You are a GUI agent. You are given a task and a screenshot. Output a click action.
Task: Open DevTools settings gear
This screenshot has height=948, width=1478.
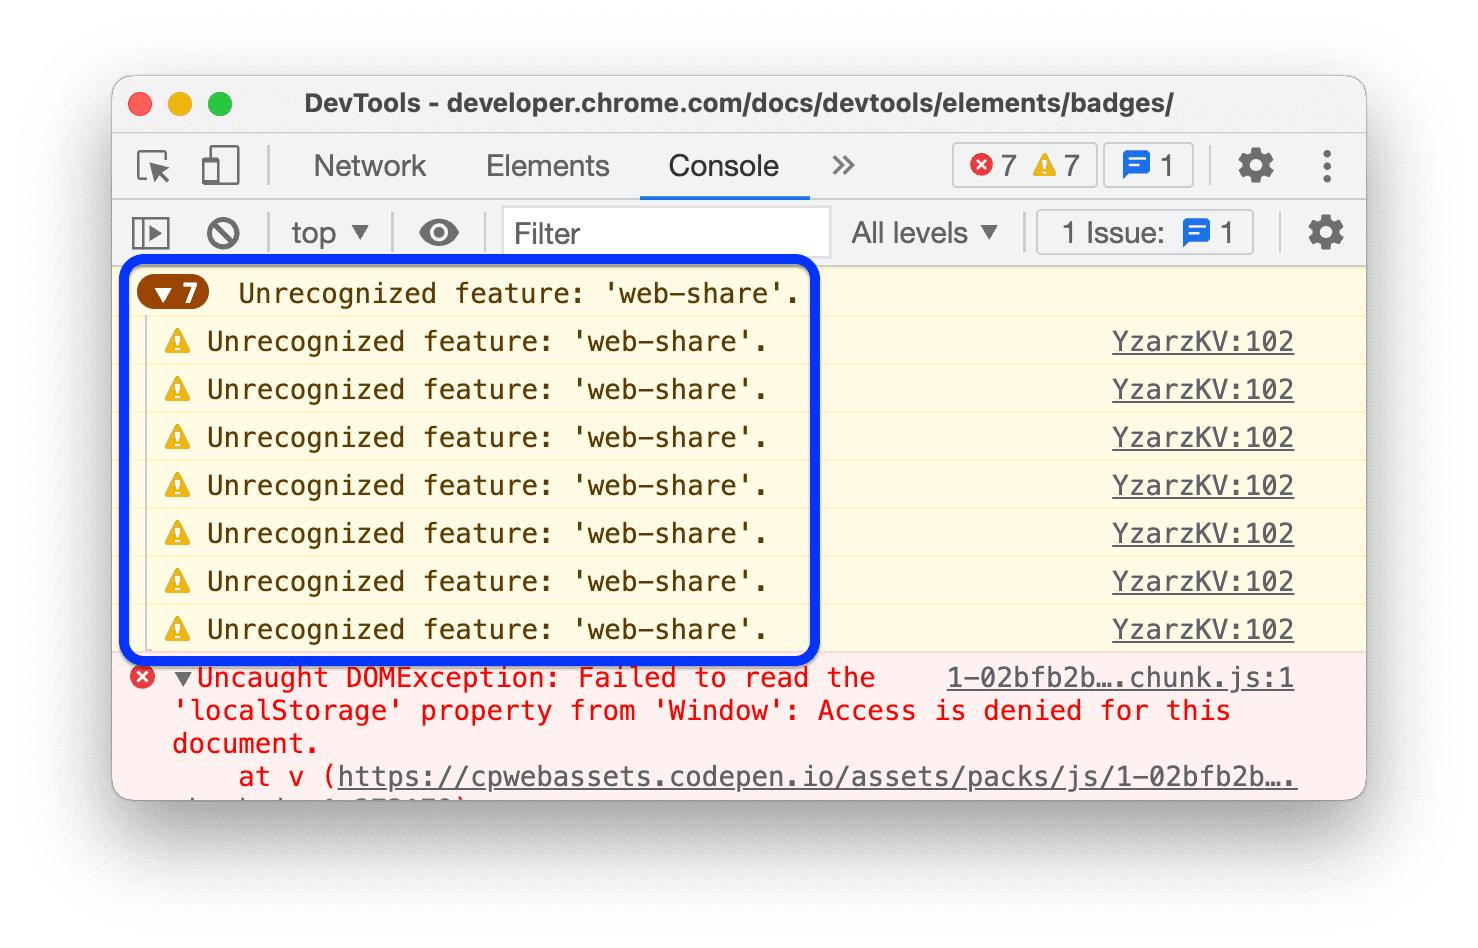point(1255,166)
